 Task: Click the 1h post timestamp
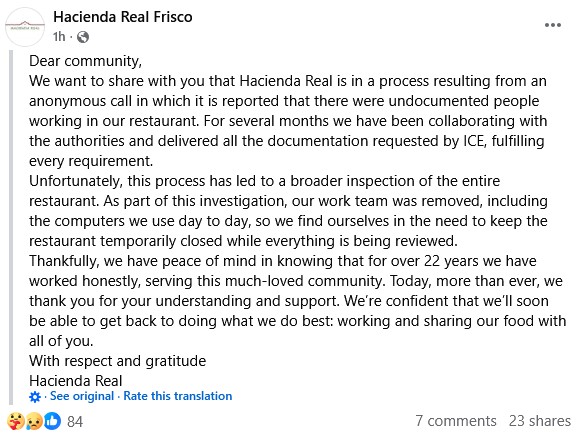59,37
